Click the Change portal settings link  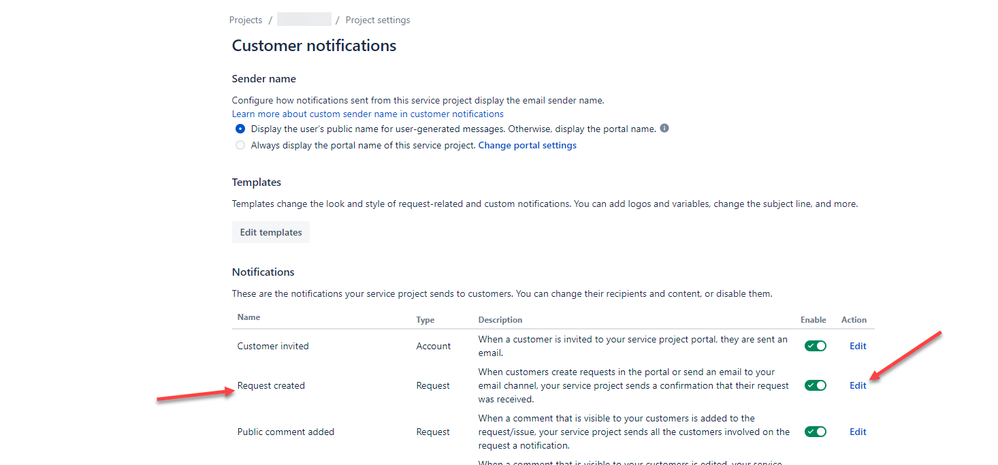527,145
